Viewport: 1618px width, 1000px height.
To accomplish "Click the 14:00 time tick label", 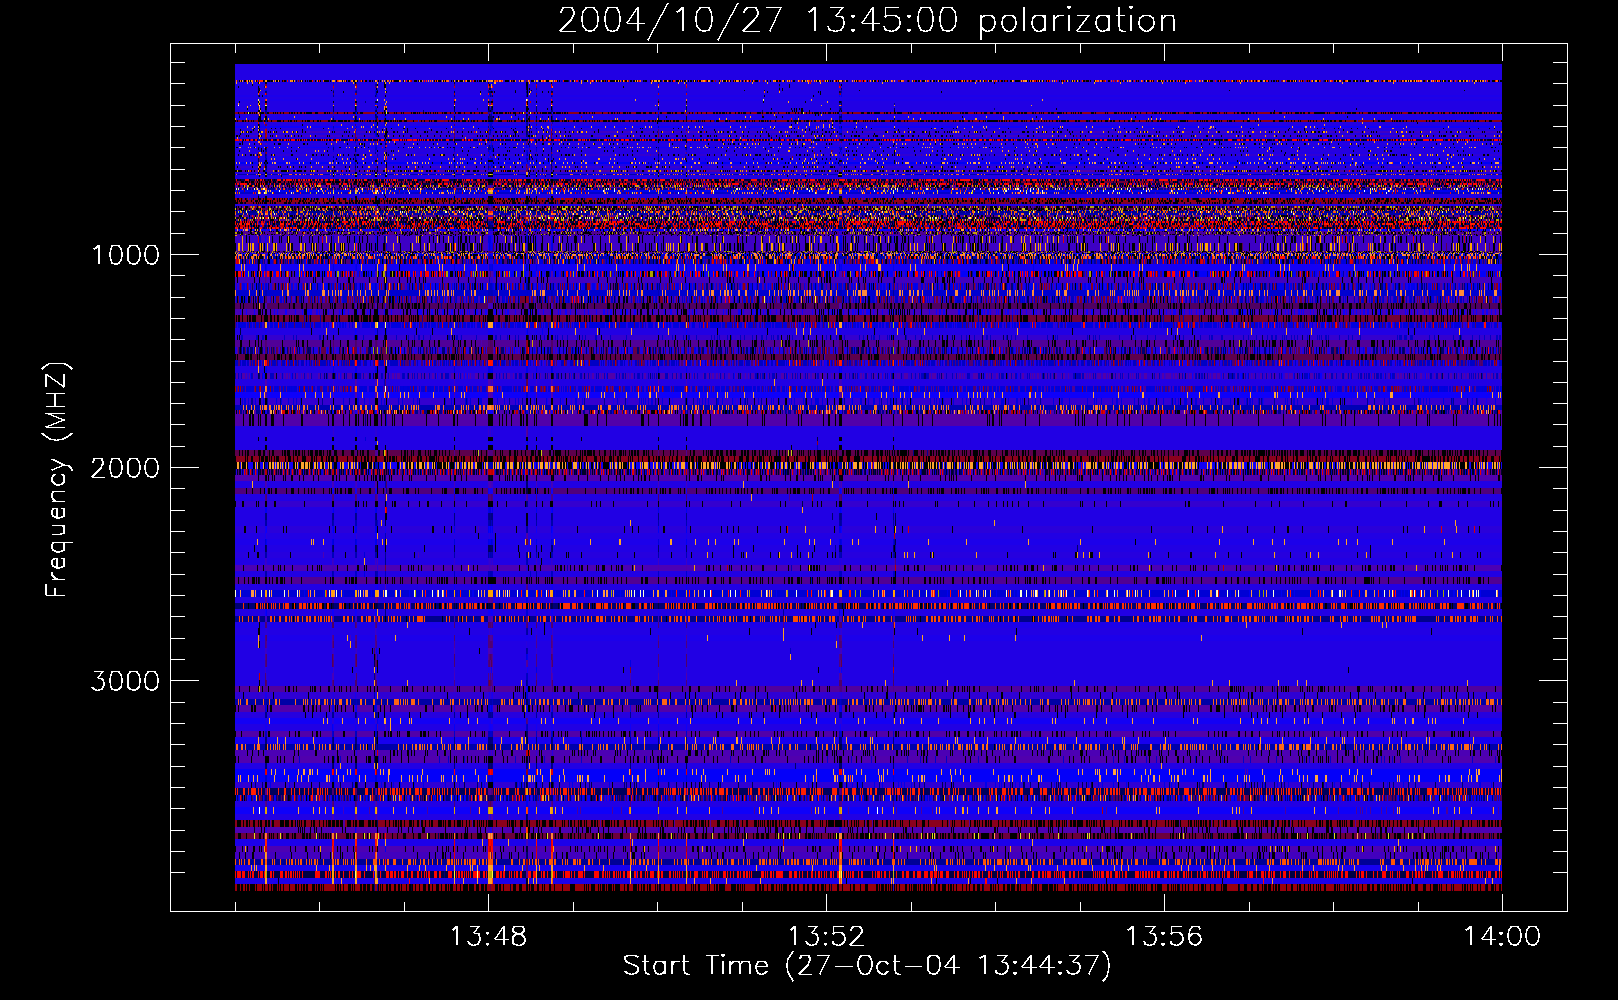I will [x=1502, y=937].
